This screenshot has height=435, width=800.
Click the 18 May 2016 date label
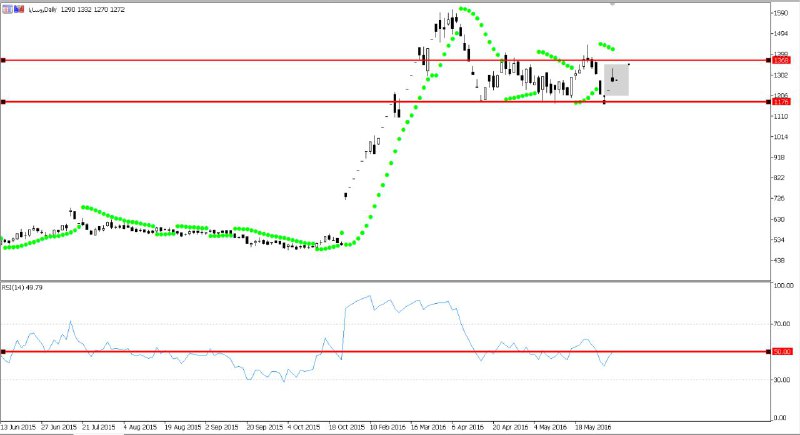[x=593, y=427]
